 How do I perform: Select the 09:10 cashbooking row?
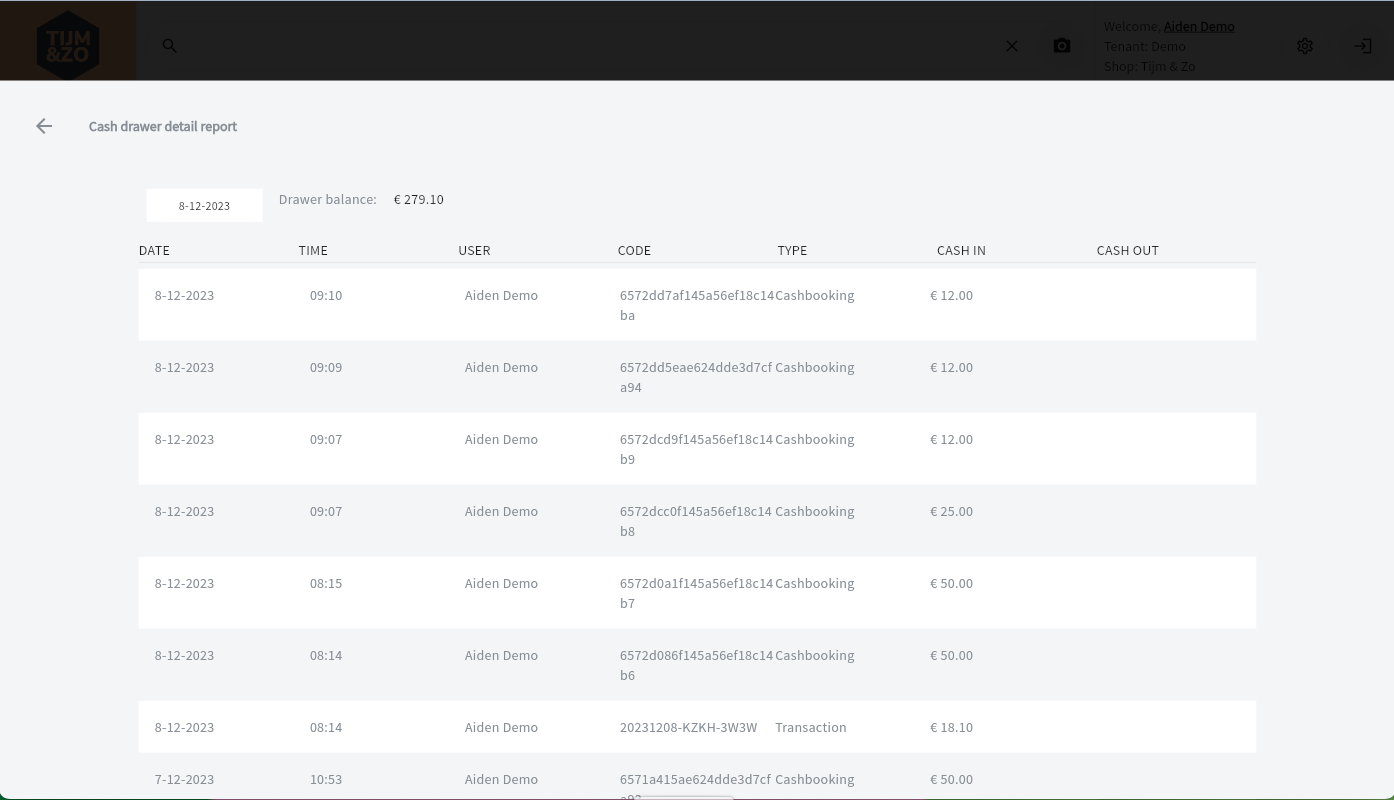click(696, 305)
